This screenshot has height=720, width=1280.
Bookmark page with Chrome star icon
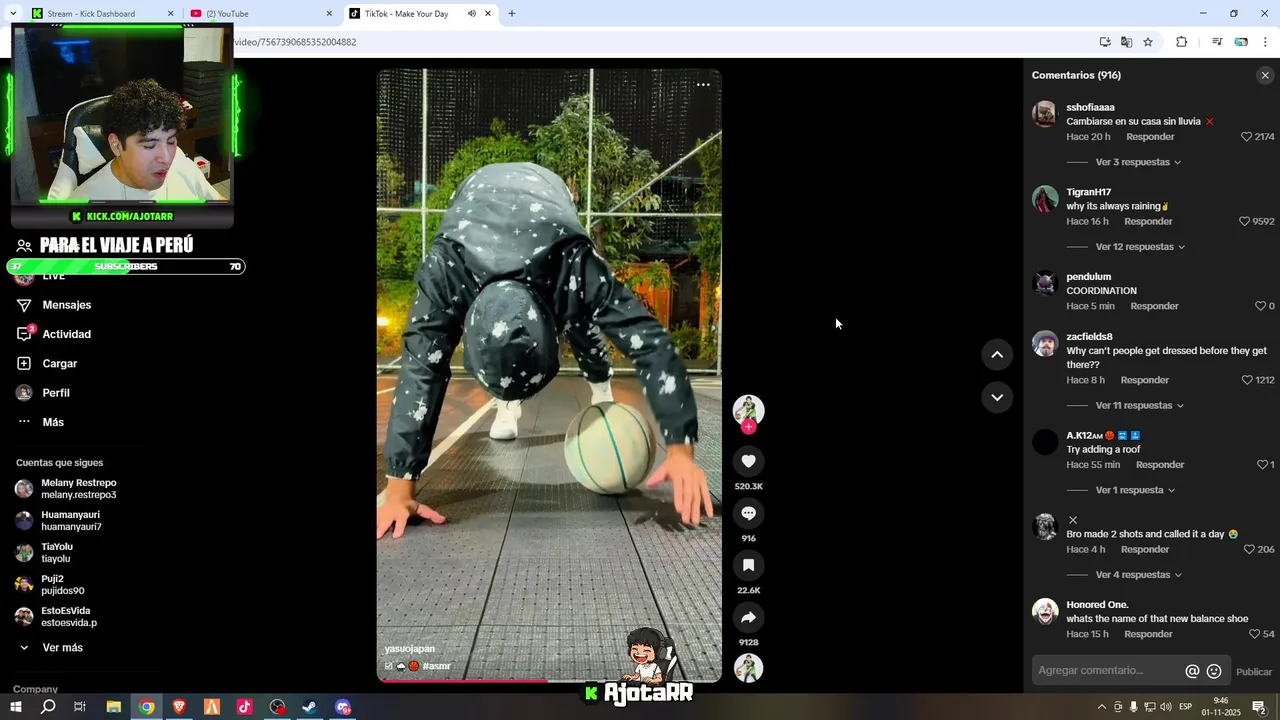pyautogui.click(x=1148, y=42)
